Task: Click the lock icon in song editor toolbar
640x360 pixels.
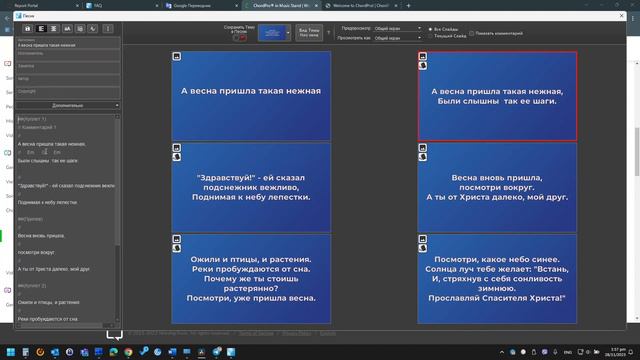Action: [27, 29]
